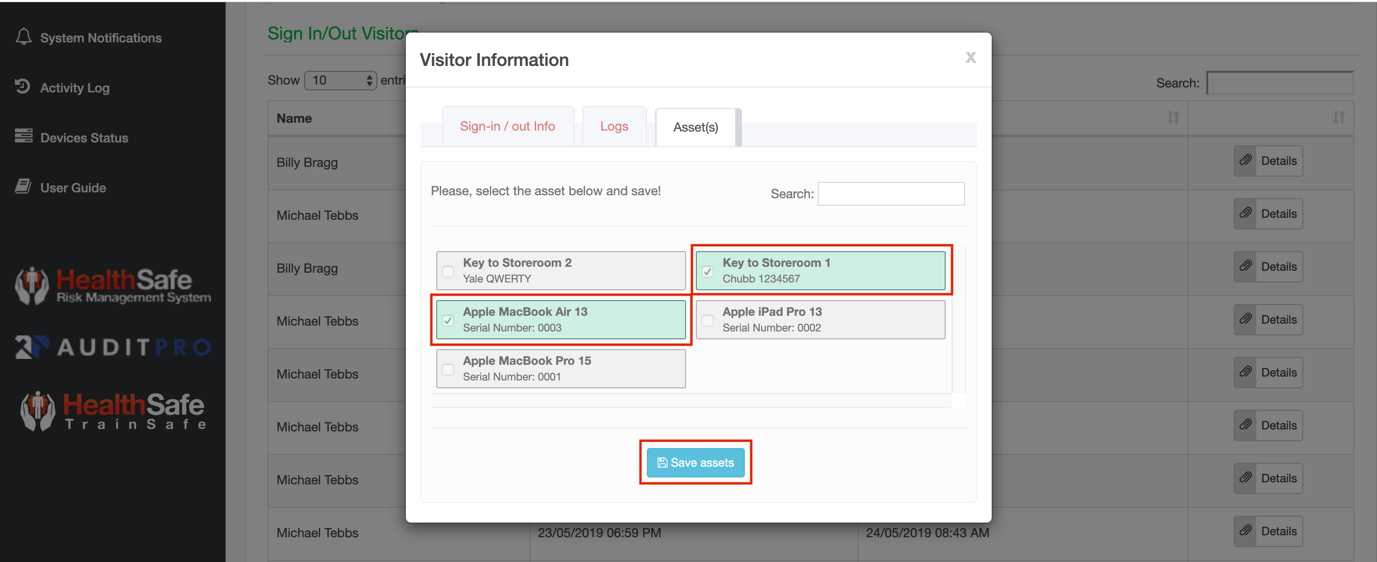Viewport: 1377px width, 562px height.
Task: Open the AuditPro logo link
Action: 113,347
